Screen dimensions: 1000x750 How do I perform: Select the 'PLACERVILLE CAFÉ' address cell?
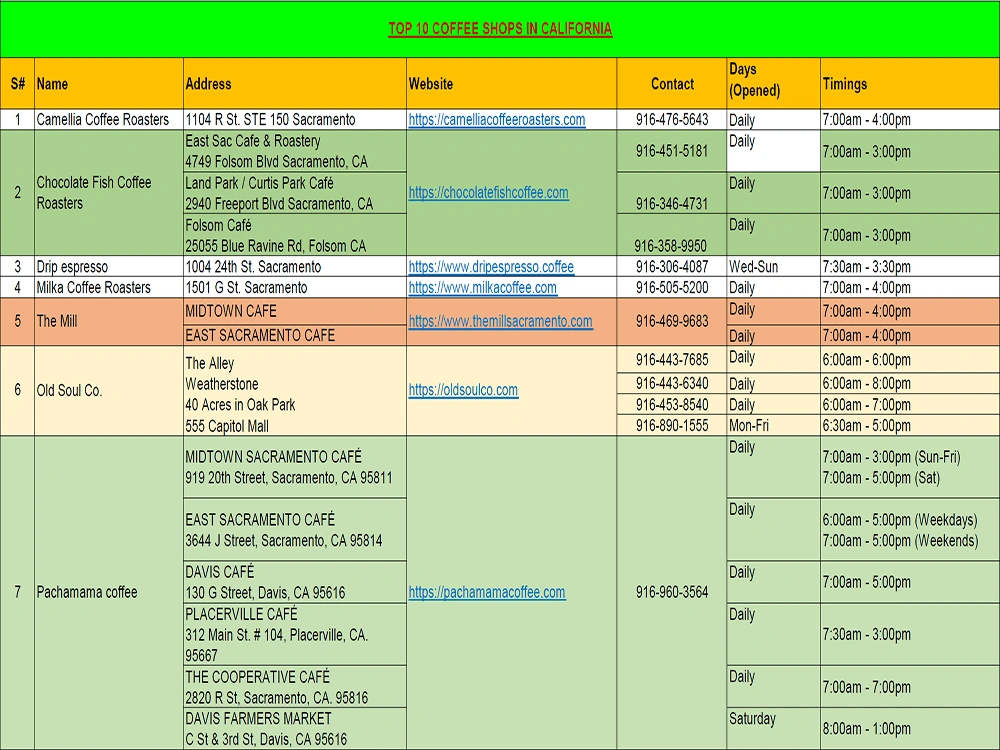295,635
